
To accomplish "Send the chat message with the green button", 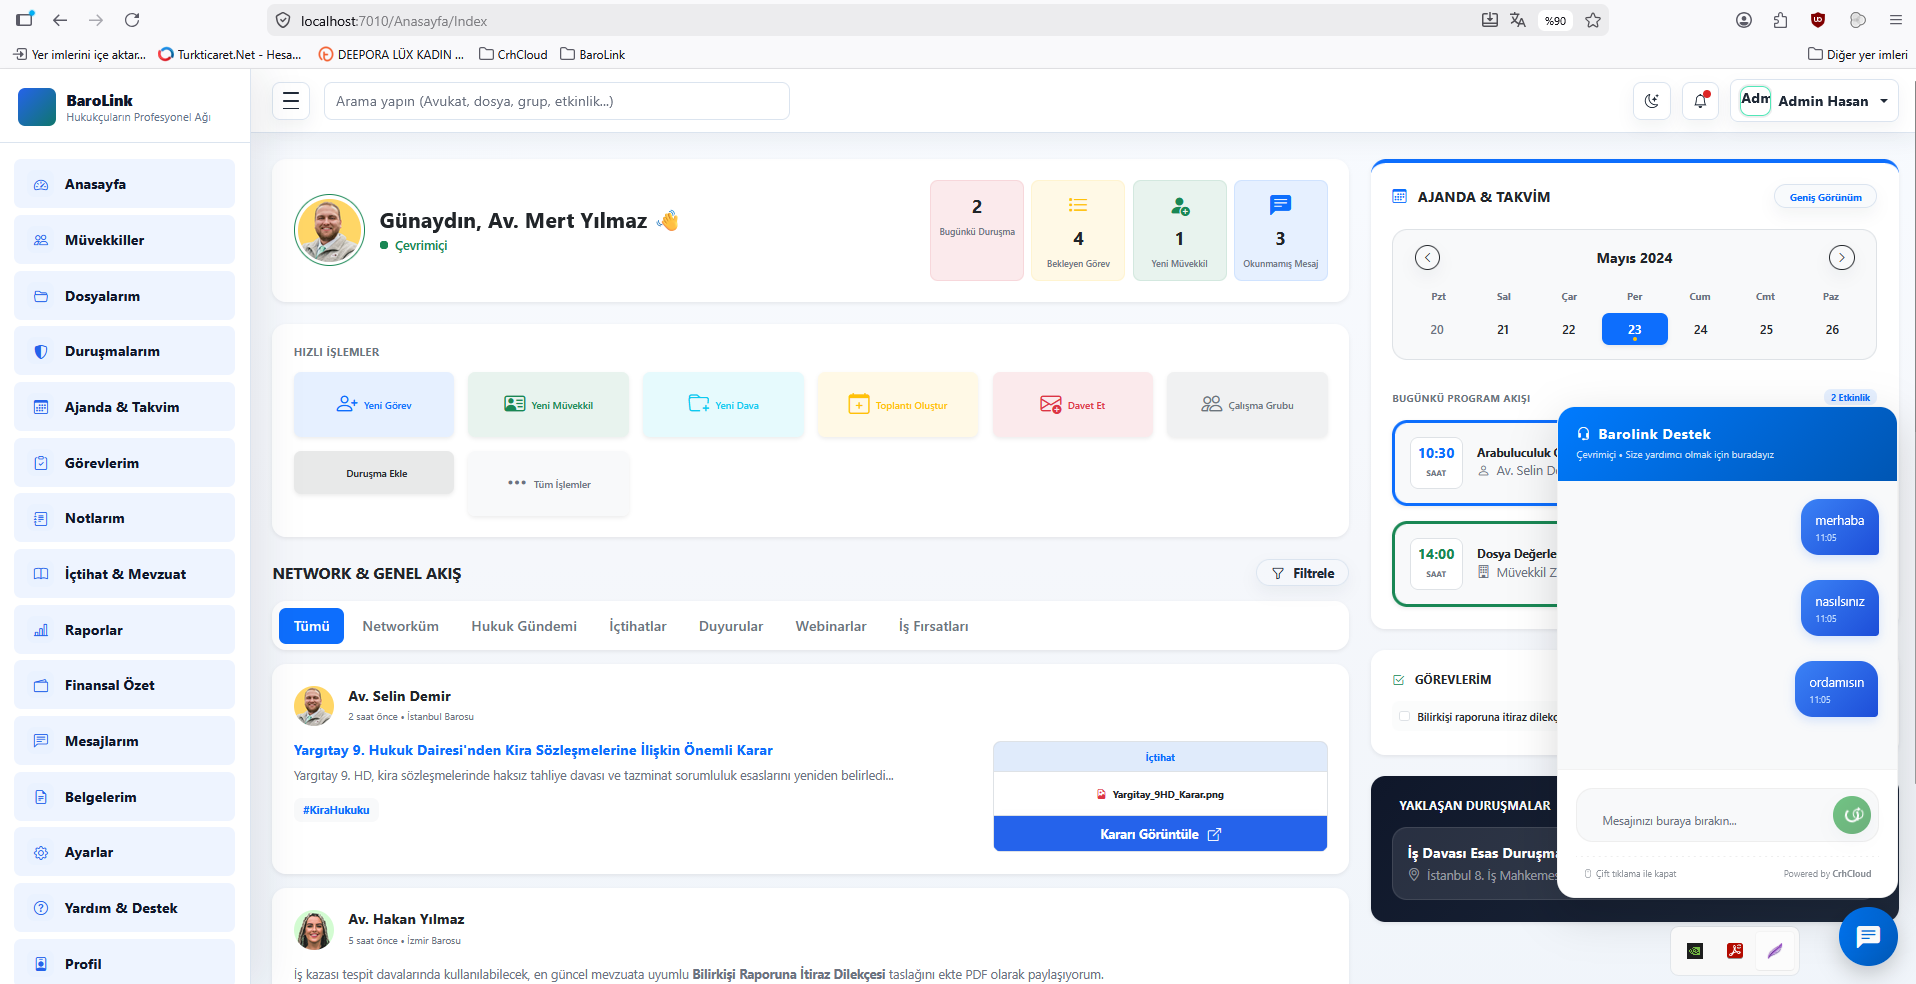I will pos(1852,815).
